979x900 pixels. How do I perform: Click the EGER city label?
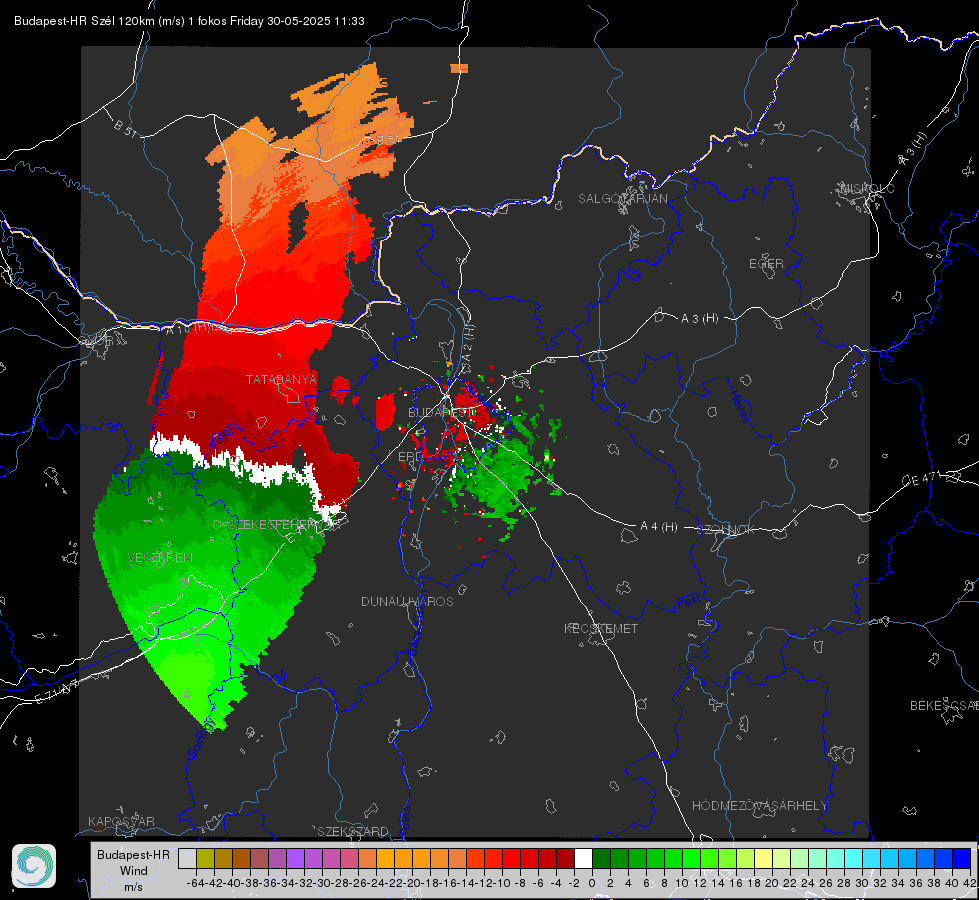pos(766,264)
